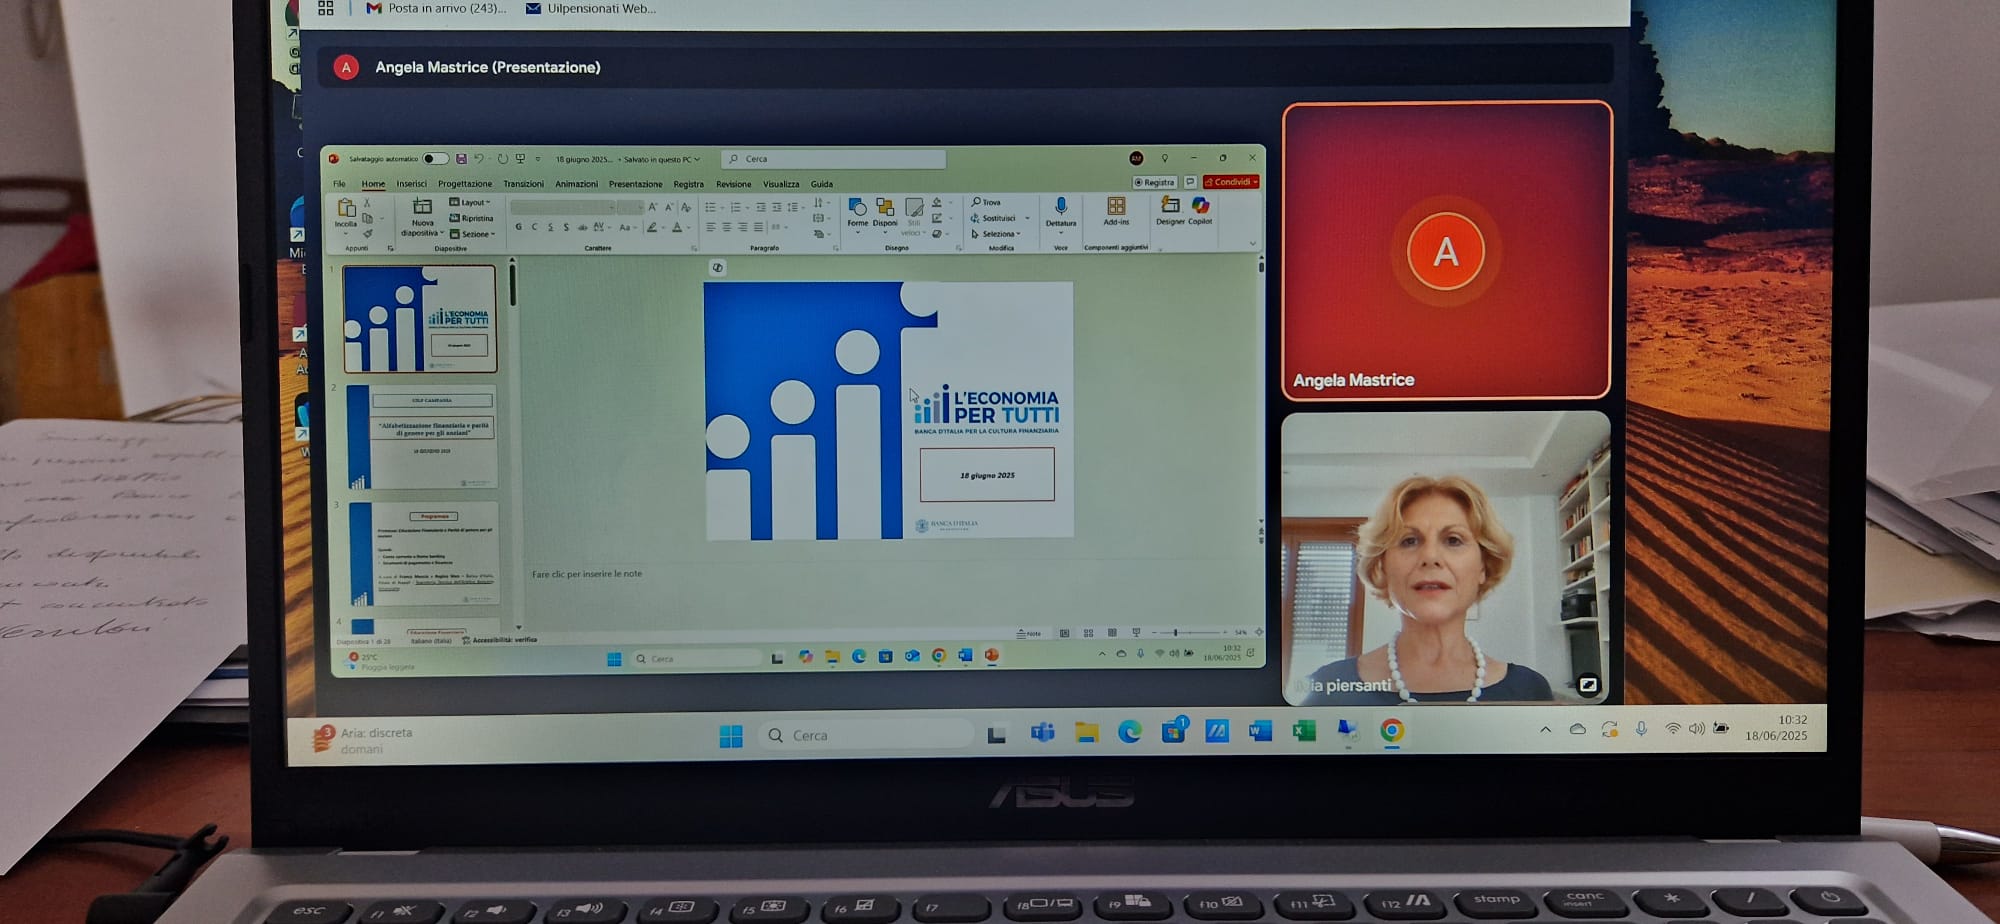Click the 'Fare clic per inserire le note' area
Image resolution: width=2000 pixels, height=924 pixels.
pyautogui.click(x=587, y=574)
